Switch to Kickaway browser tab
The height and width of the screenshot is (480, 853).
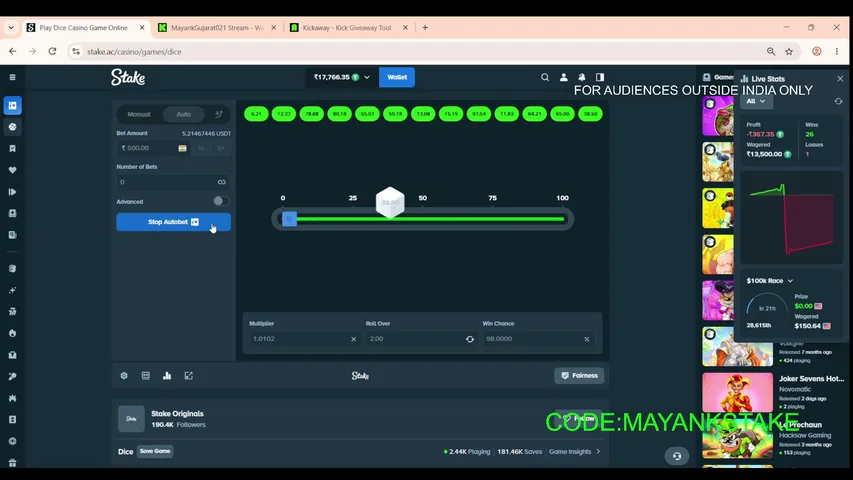[347, 28]
